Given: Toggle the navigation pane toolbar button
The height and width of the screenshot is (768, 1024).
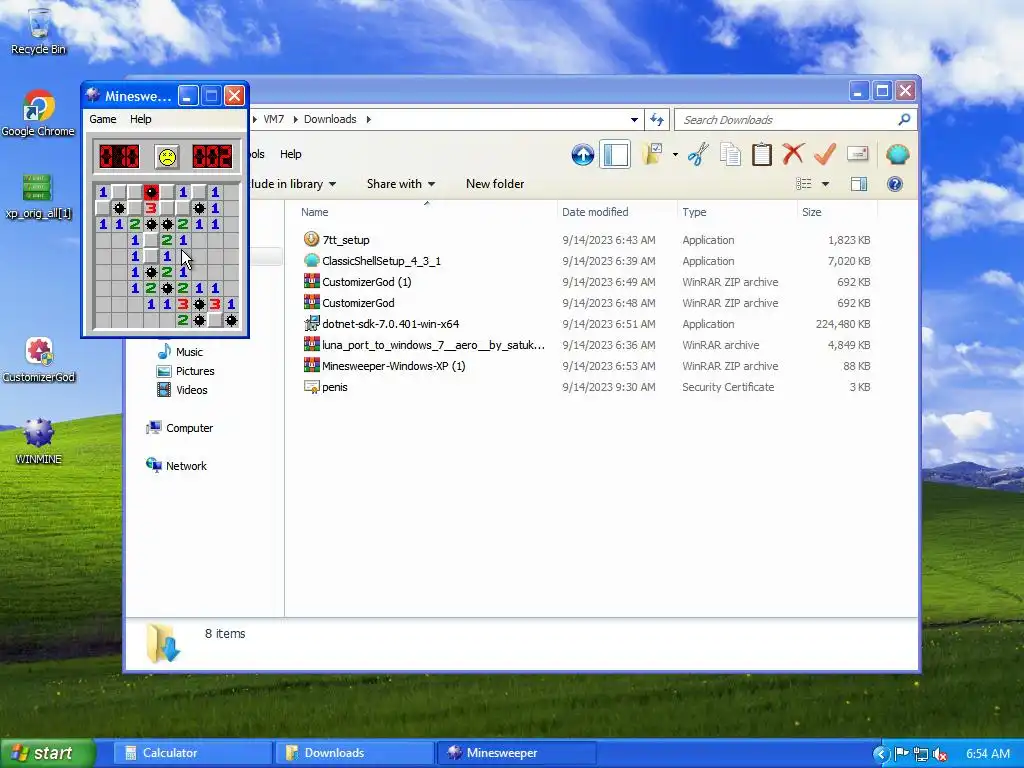Looking at the screenshot, I should 615,155.
